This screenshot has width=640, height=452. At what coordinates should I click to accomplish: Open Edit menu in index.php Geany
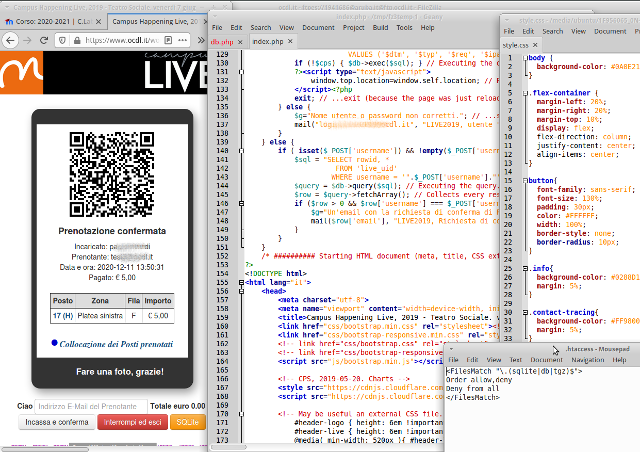(236, 28)
